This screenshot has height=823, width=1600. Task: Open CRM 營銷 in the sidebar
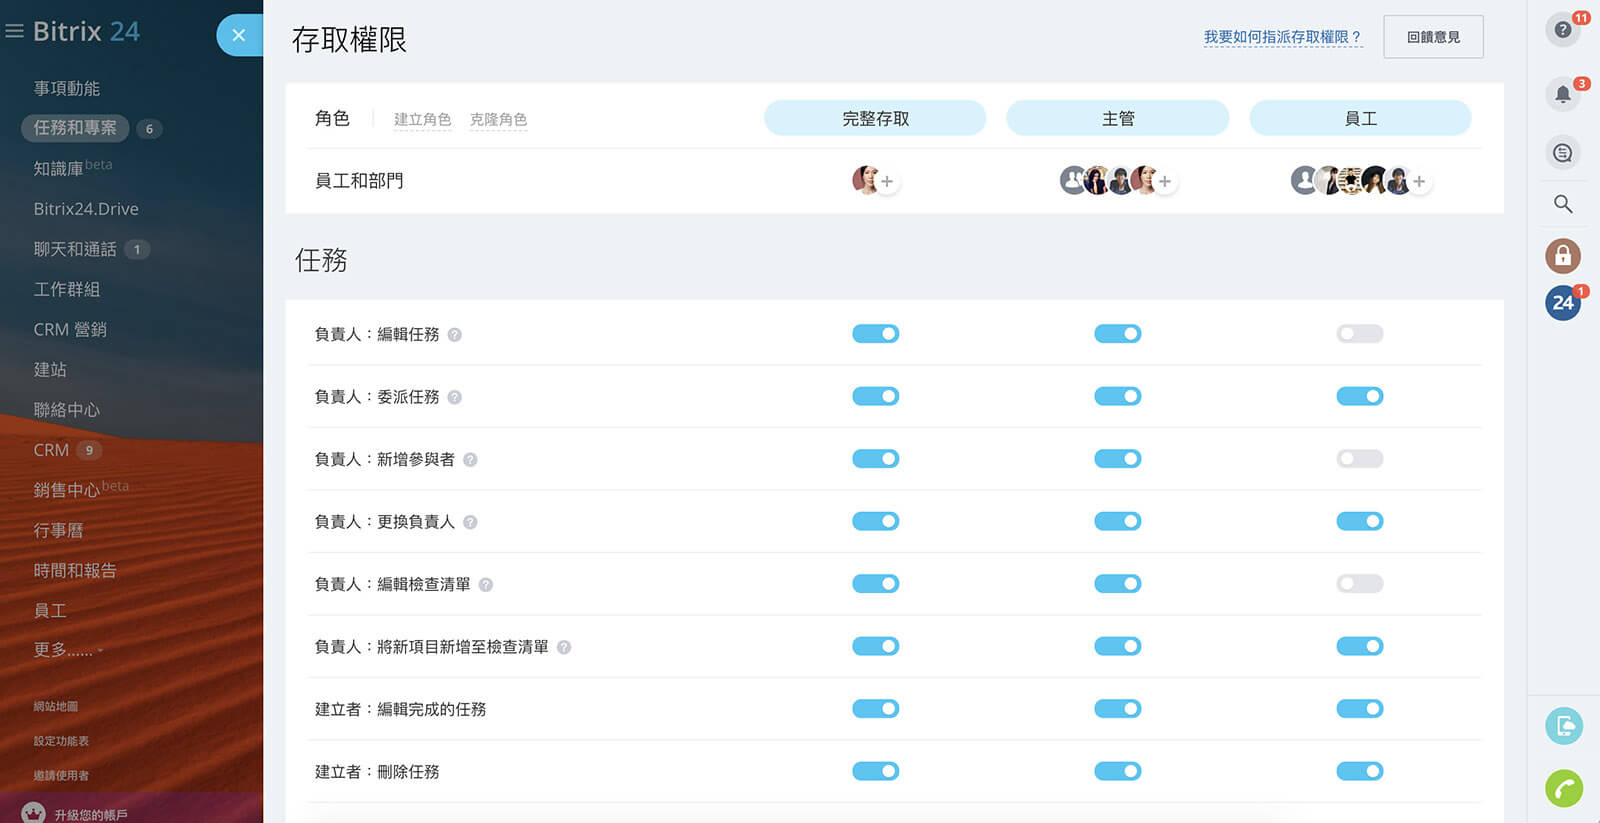pyautogui.click(x=70, y=329)
